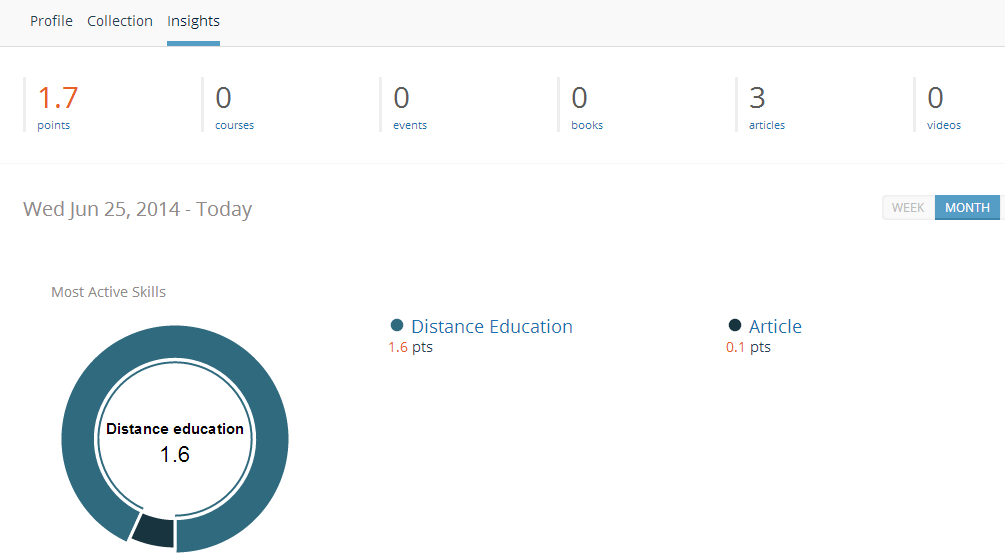Select the Insights tab
Viewport: 1005px width, 554px height.
[193, 21]
